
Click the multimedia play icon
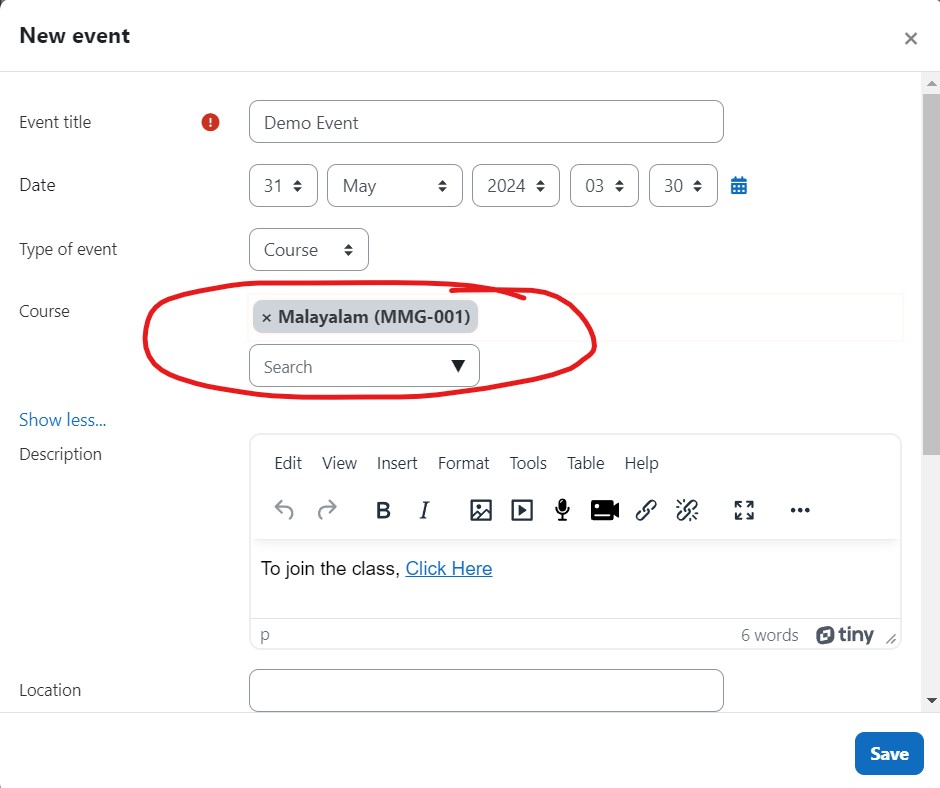(x=522, y=510)
